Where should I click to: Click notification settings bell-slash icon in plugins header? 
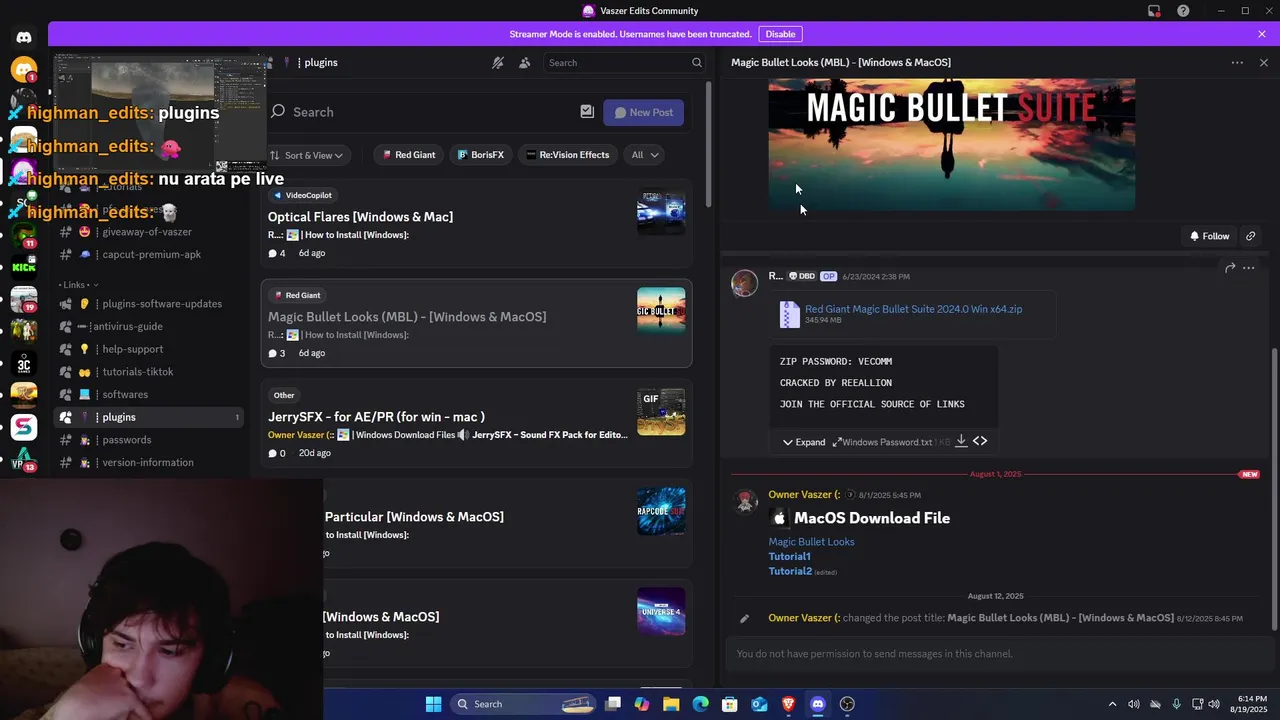tap(497, 62)
